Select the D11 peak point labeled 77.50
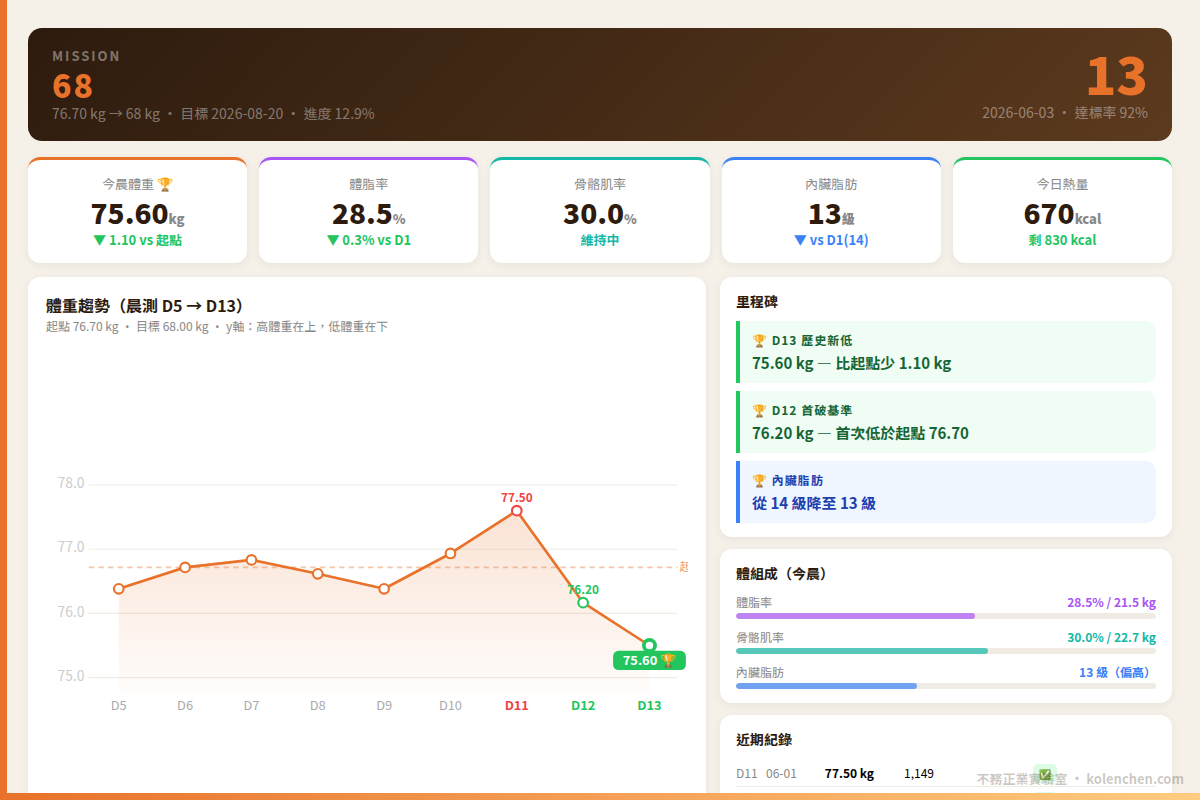Screen dimensions: 1200x800 click(517, 511)
